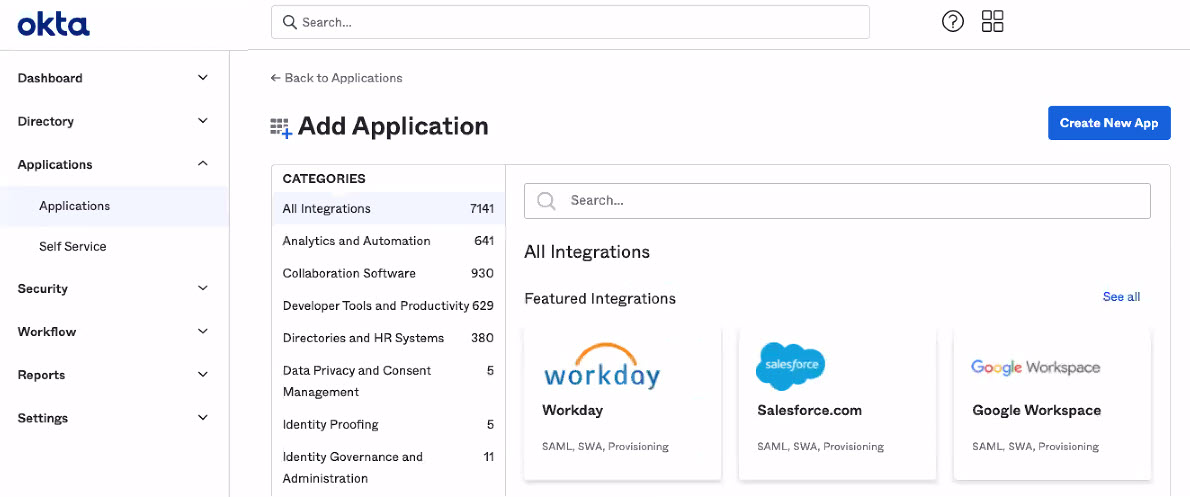Screen dimensions: 1190x497
Task: Expand the Settings menu chevron
Action: click(203, 418)
